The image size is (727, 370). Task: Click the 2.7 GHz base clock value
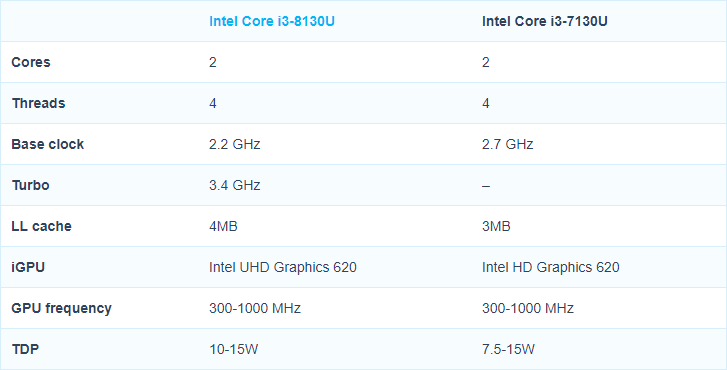click(x=508, y=144)
